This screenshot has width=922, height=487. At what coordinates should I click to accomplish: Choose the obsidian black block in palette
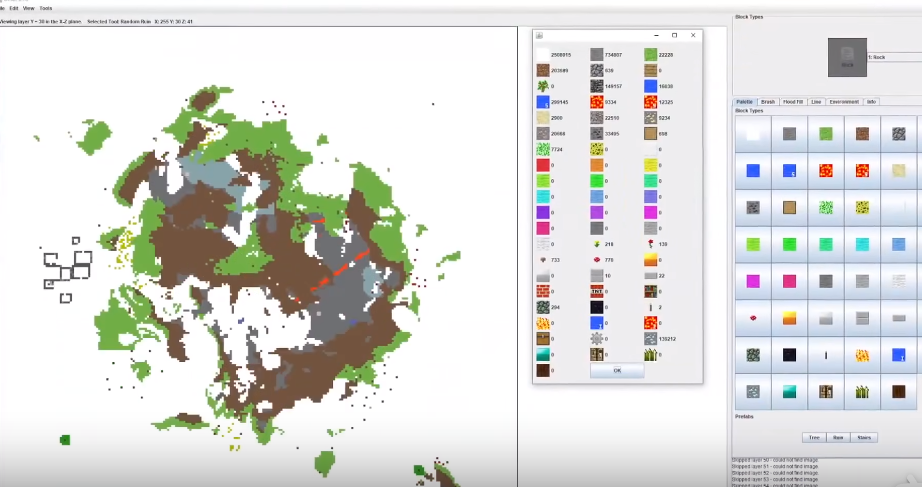click(789, 354)
